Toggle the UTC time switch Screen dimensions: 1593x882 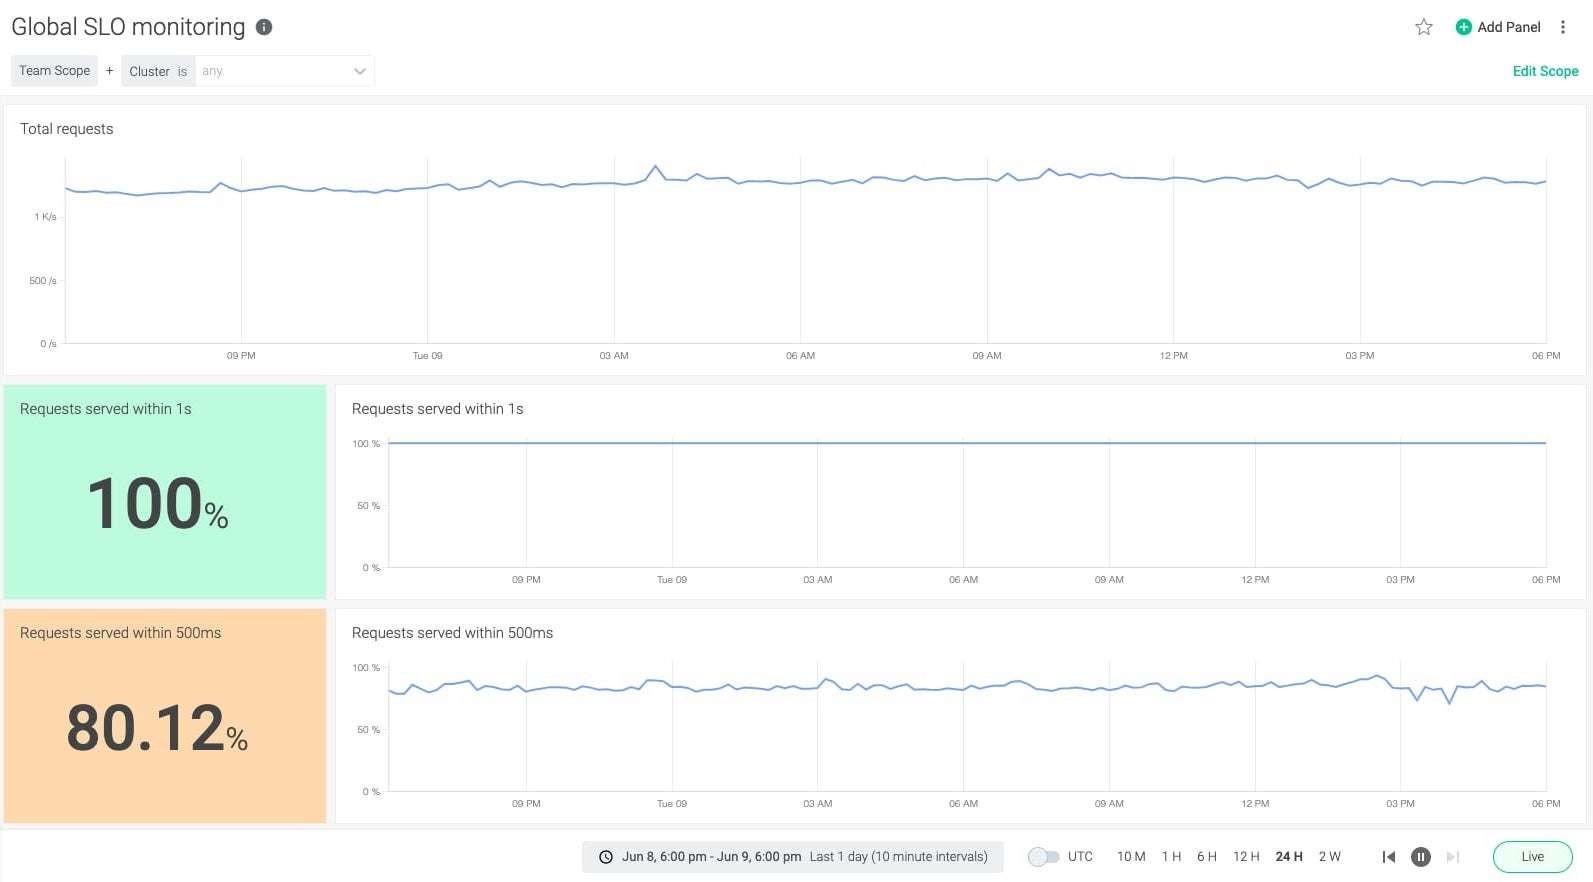(1043, 857)
